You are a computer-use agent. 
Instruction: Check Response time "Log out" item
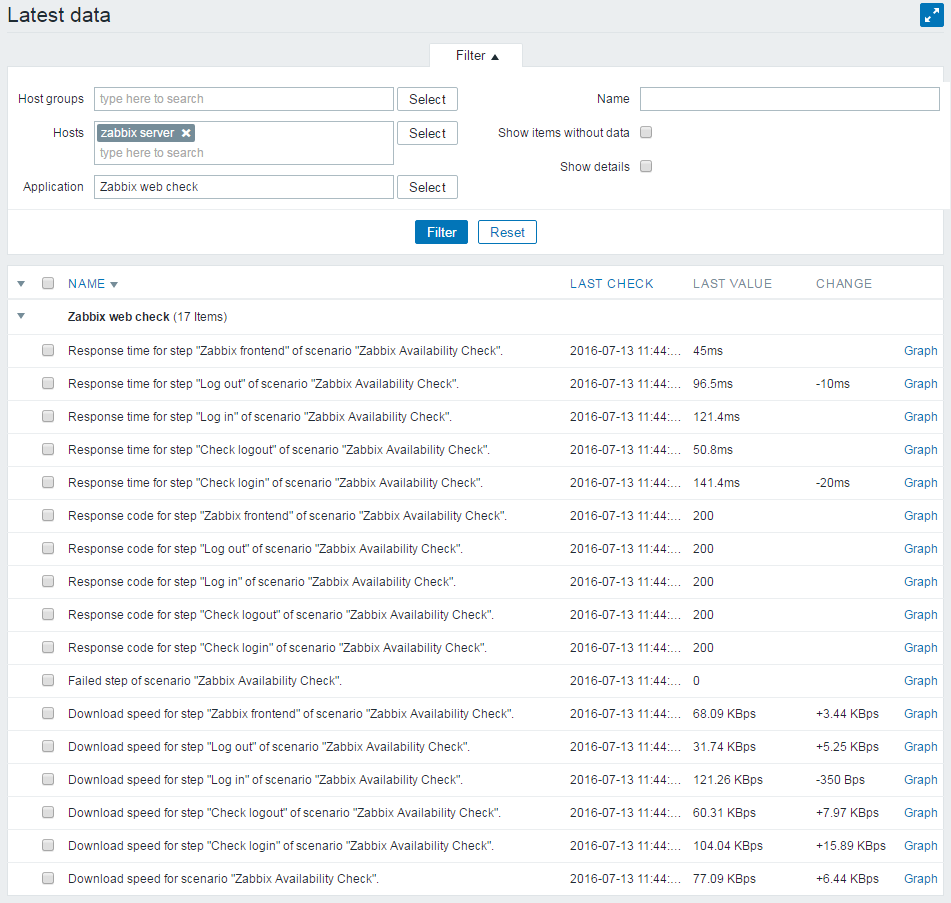click(x=48, y=383)
